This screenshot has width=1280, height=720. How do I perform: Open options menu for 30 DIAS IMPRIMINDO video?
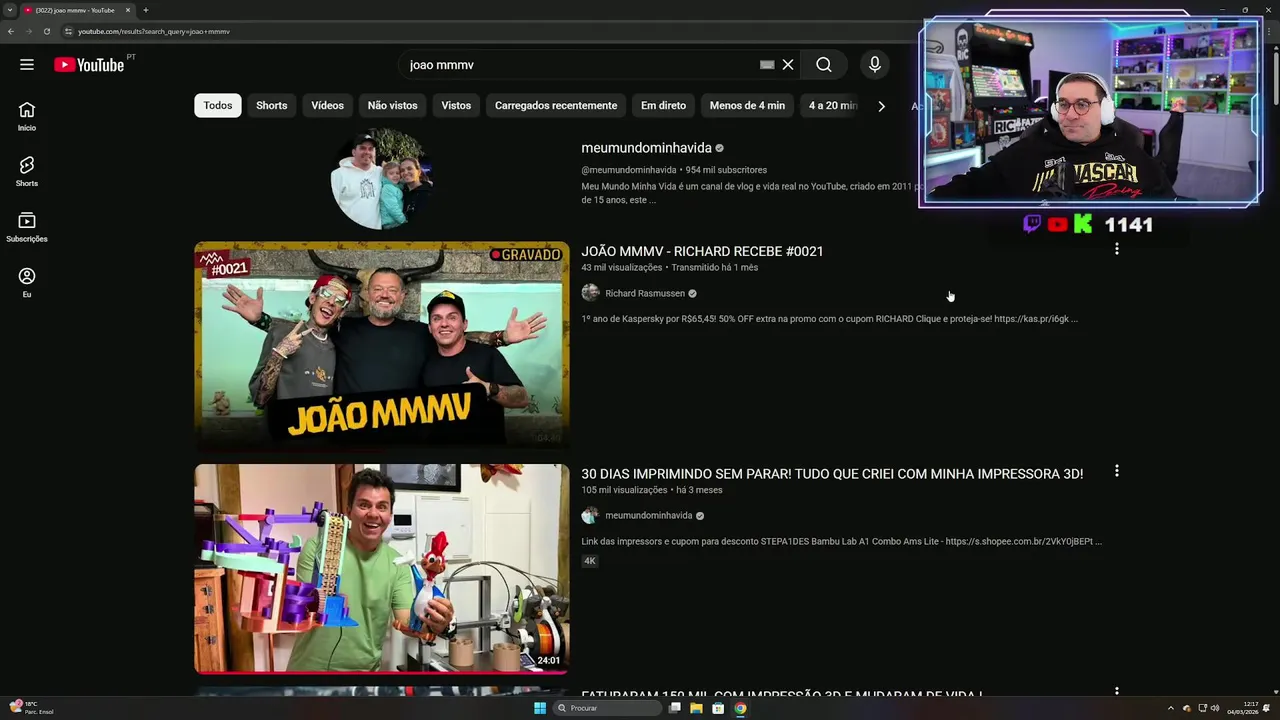tap(1117, 471)
